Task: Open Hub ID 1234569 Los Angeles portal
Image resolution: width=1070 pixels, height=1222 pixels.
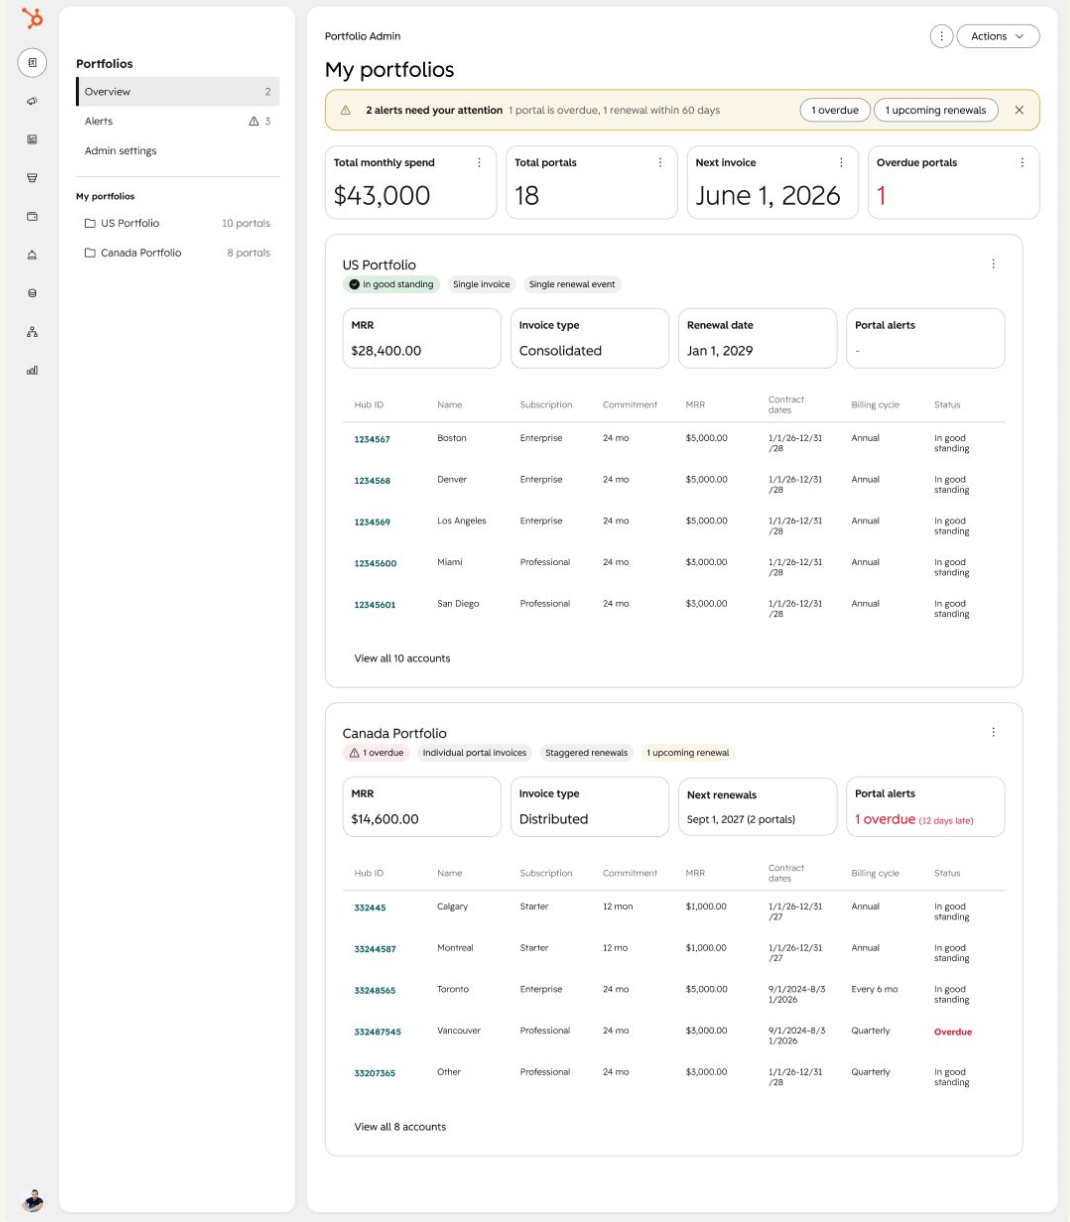Action: (x=372, y=522)
